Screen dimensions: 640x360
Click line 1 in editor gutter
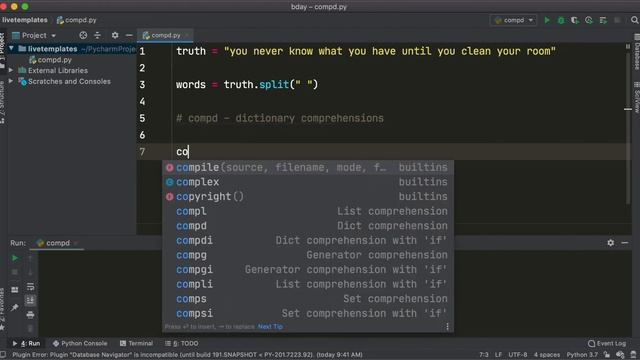coord(142,51)
